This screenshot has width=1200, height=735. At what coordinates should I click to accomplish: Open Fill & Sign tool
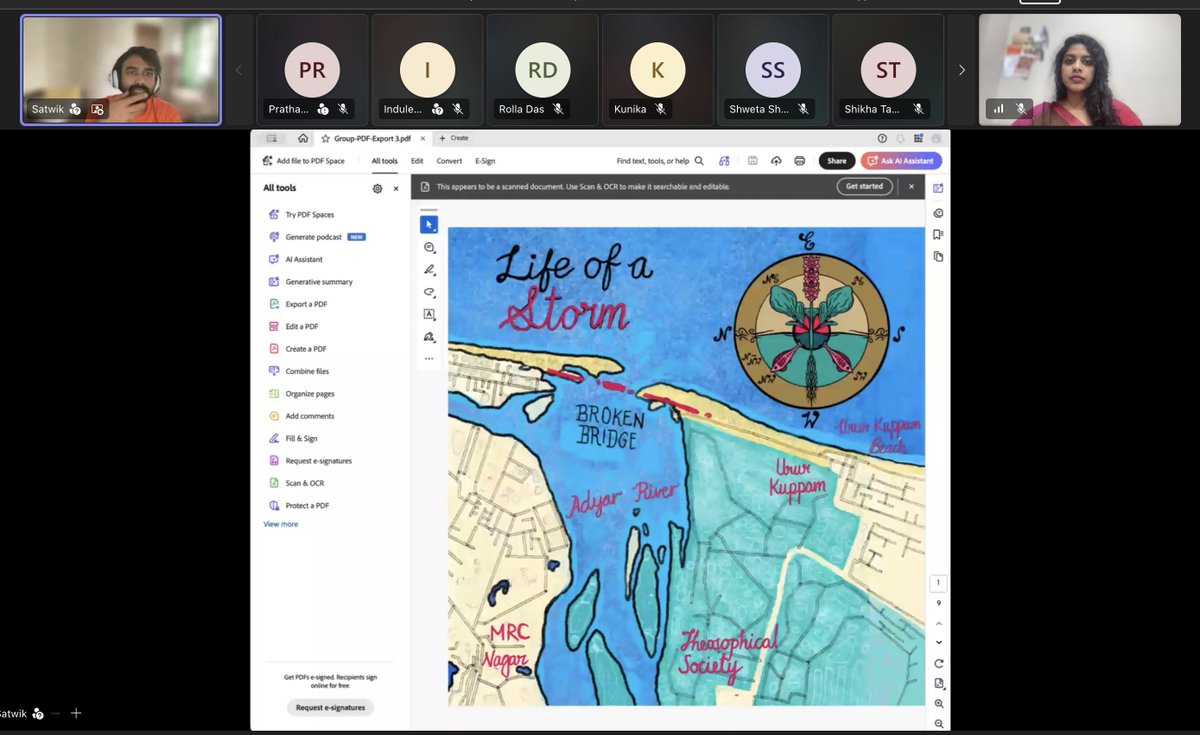(293, 438)
